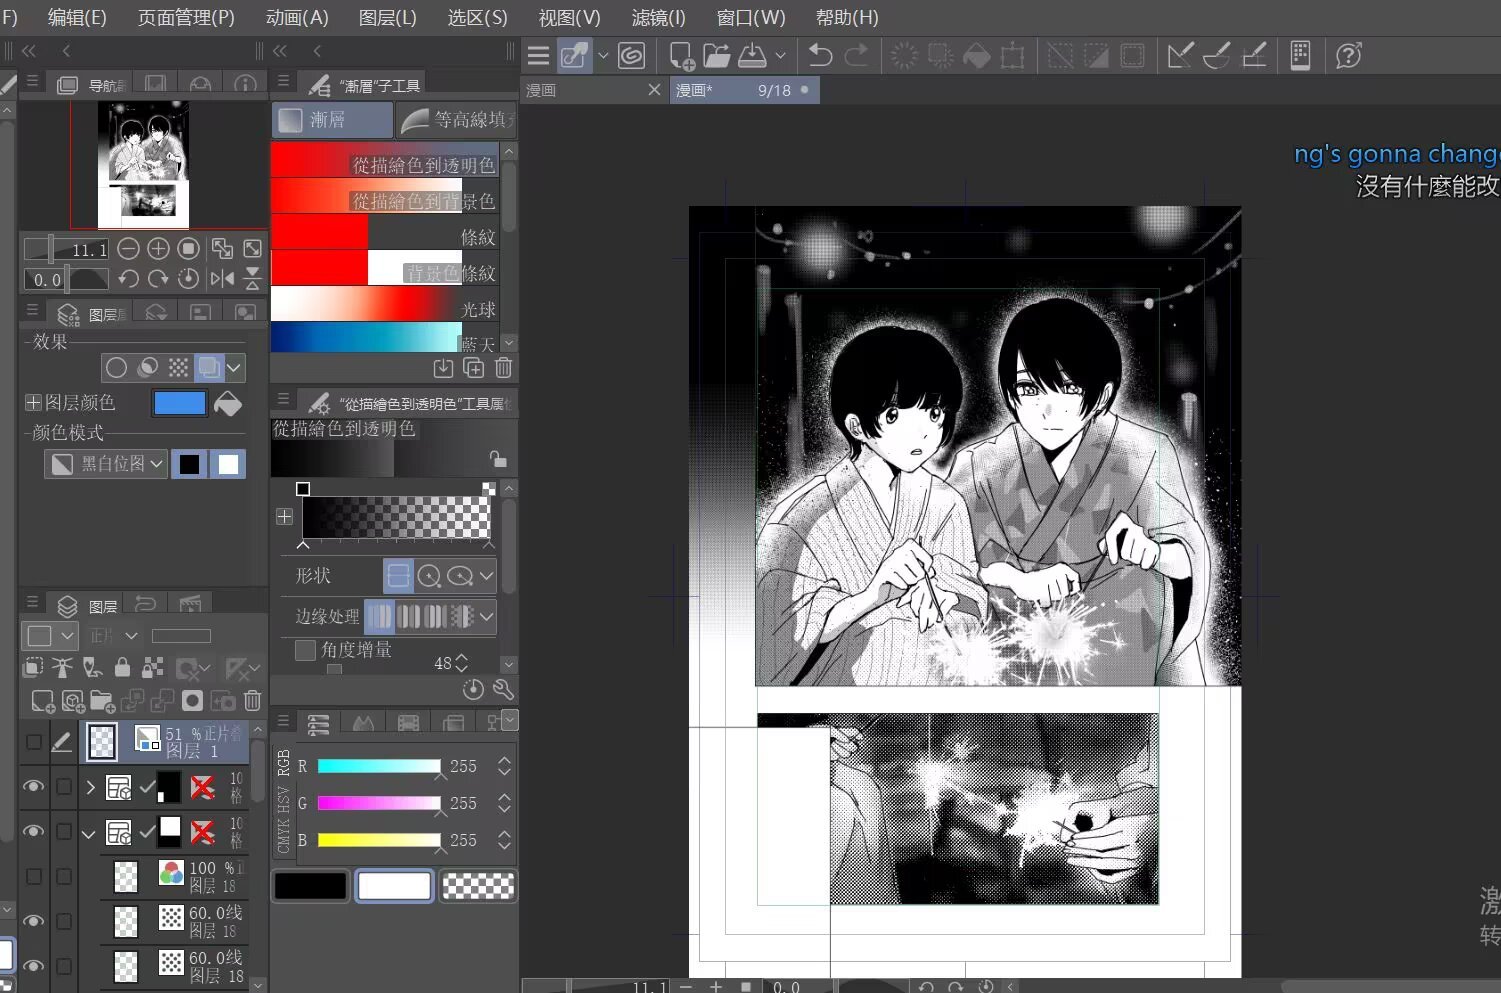This screenshot has height=993, width=1501.
Task: Adjust the navigator zoom slider at 11.1
Action: click(66, 248)
